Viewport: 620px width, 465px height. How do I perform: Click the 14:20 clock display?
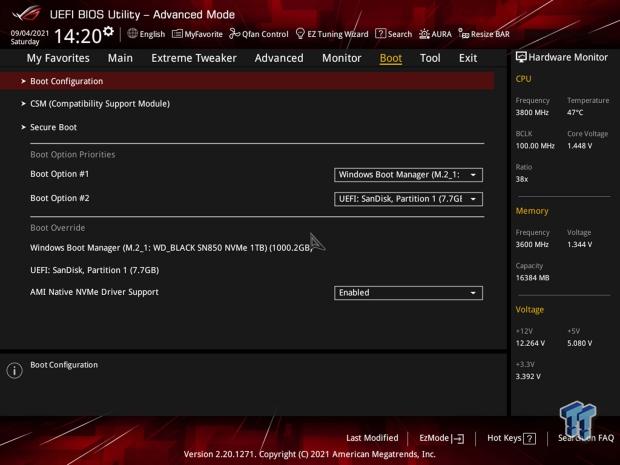tap(78, 36)
